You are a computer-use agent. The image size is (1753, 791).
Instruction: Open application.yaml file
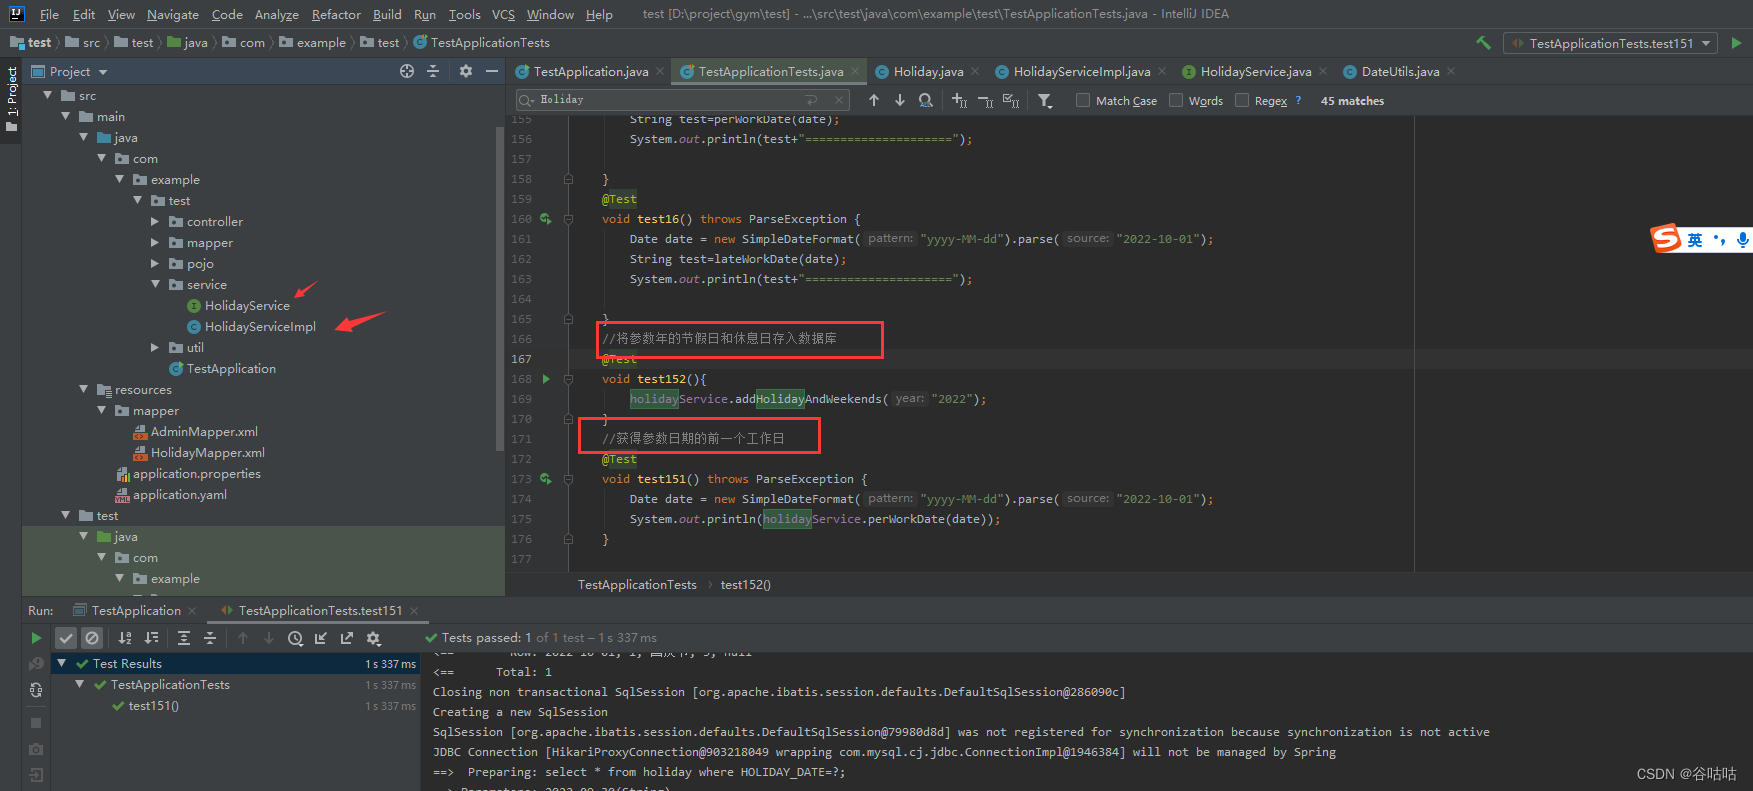180,495
